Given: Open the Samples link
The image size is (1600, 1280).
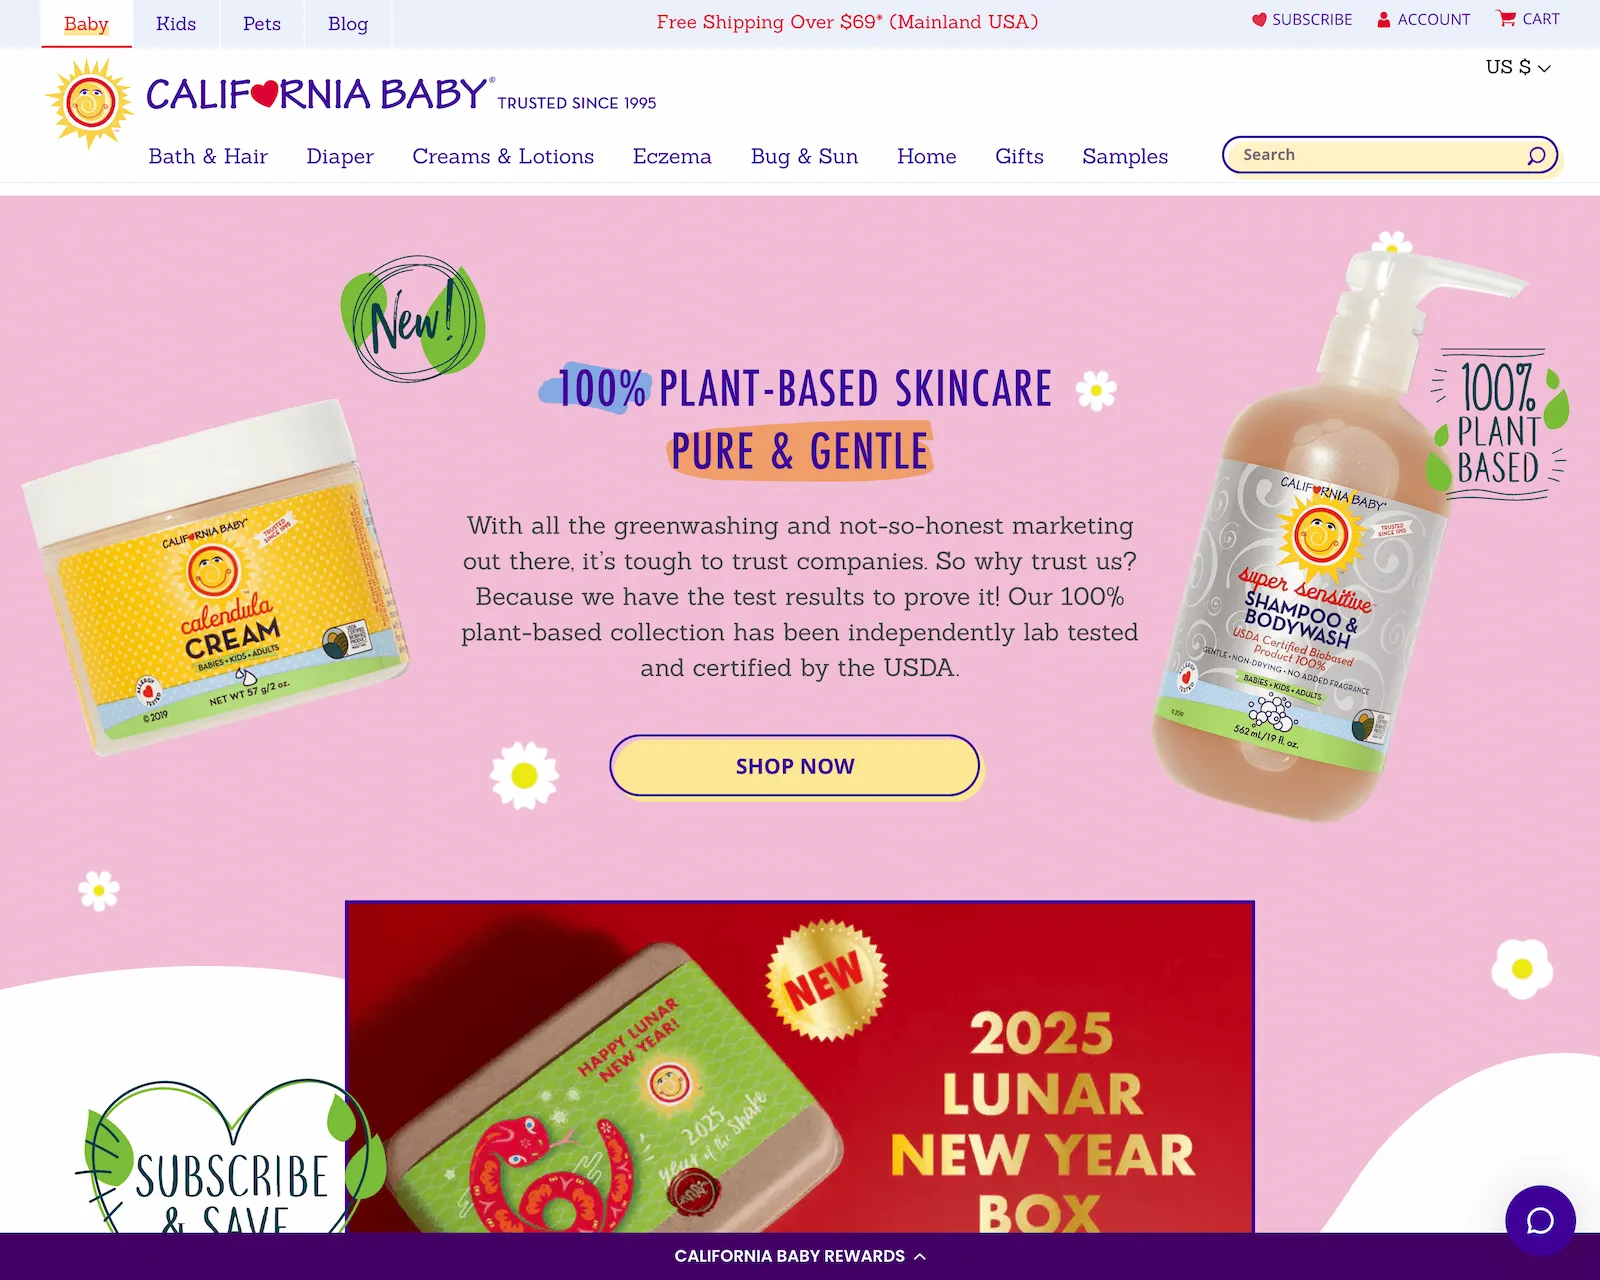Looking at the screenshot, I should tap(1125, 156).
